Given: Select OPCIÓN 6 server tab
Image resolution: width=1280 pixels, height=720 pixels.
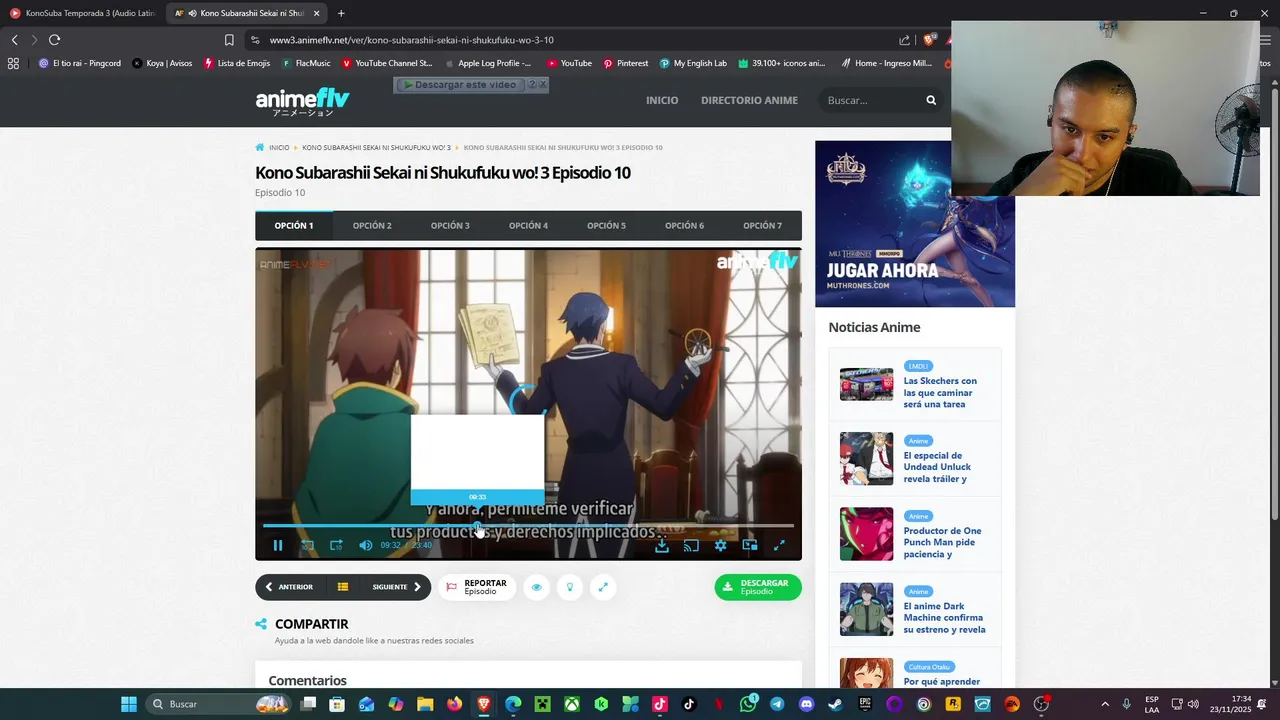Looking at the screenshot, I should pos(684,226).
